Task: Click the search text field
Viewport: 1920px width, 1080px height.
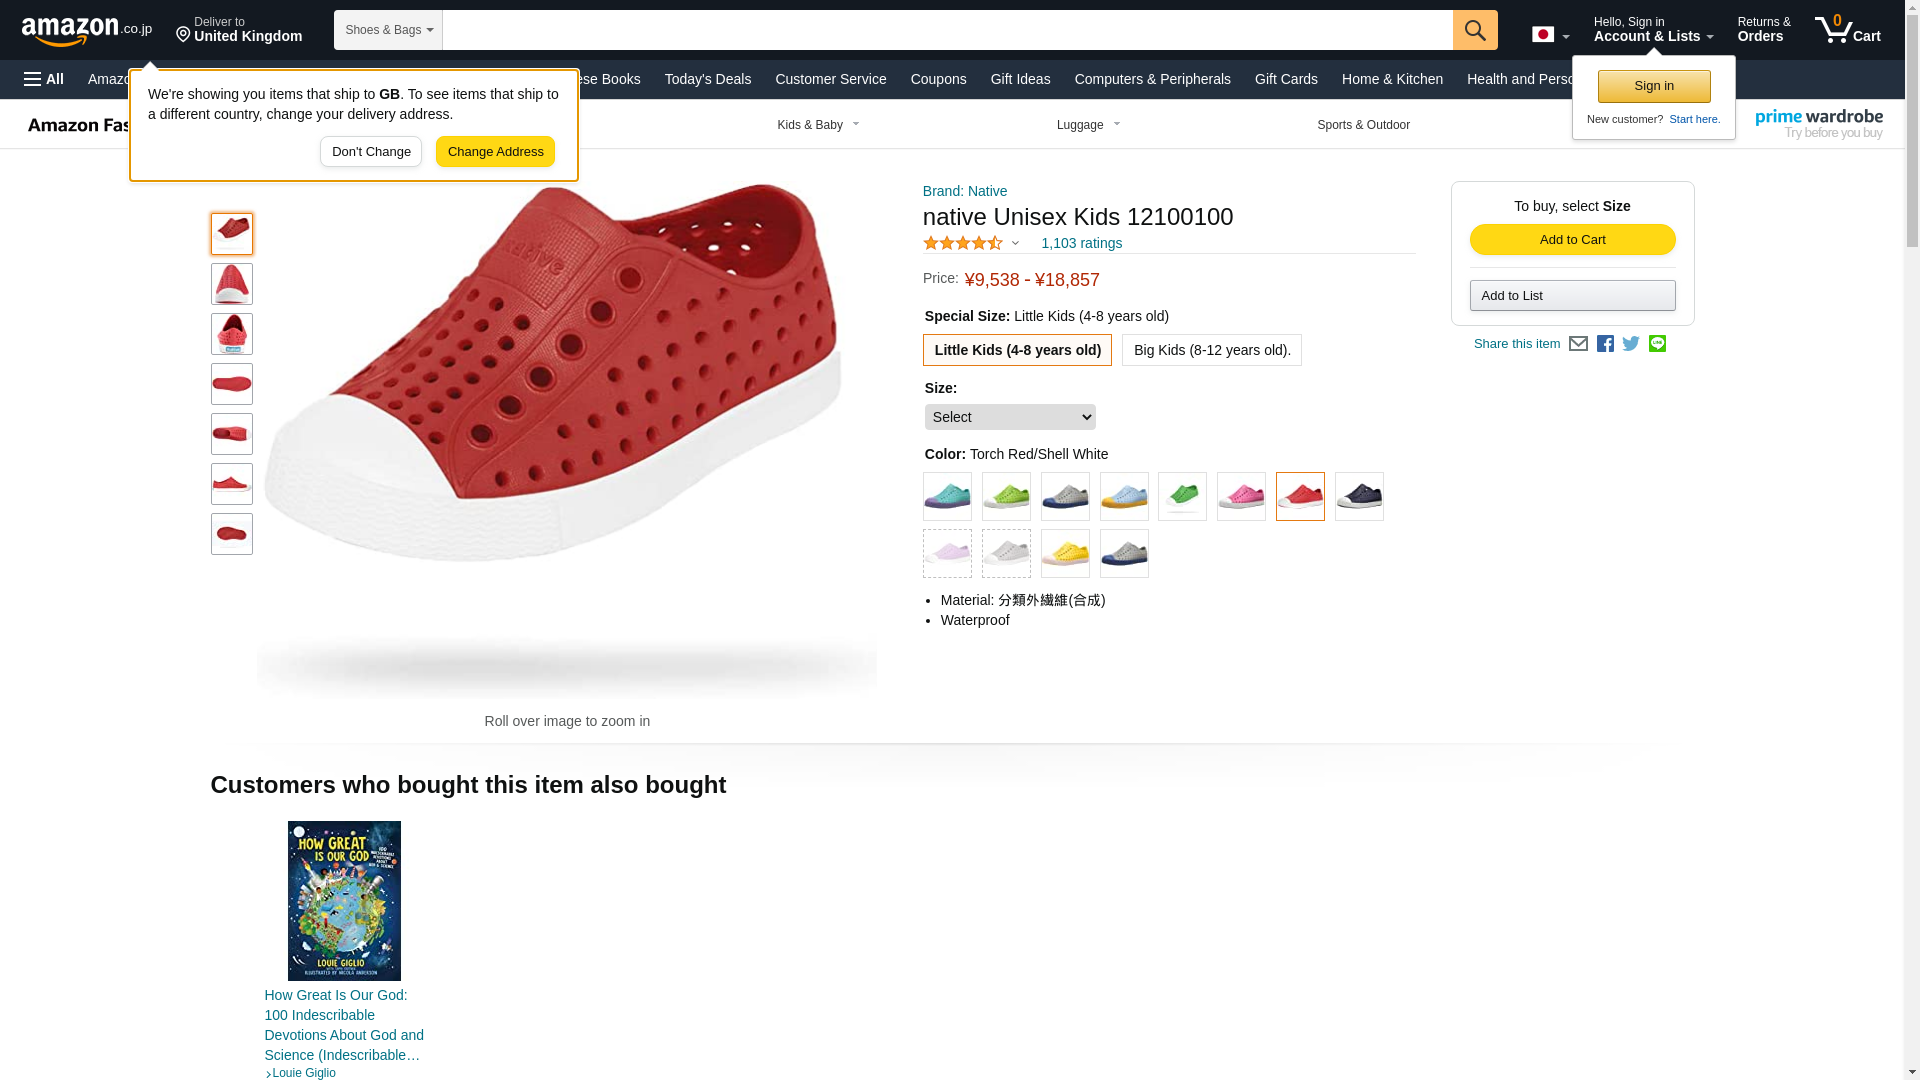Action: (946, 30)
